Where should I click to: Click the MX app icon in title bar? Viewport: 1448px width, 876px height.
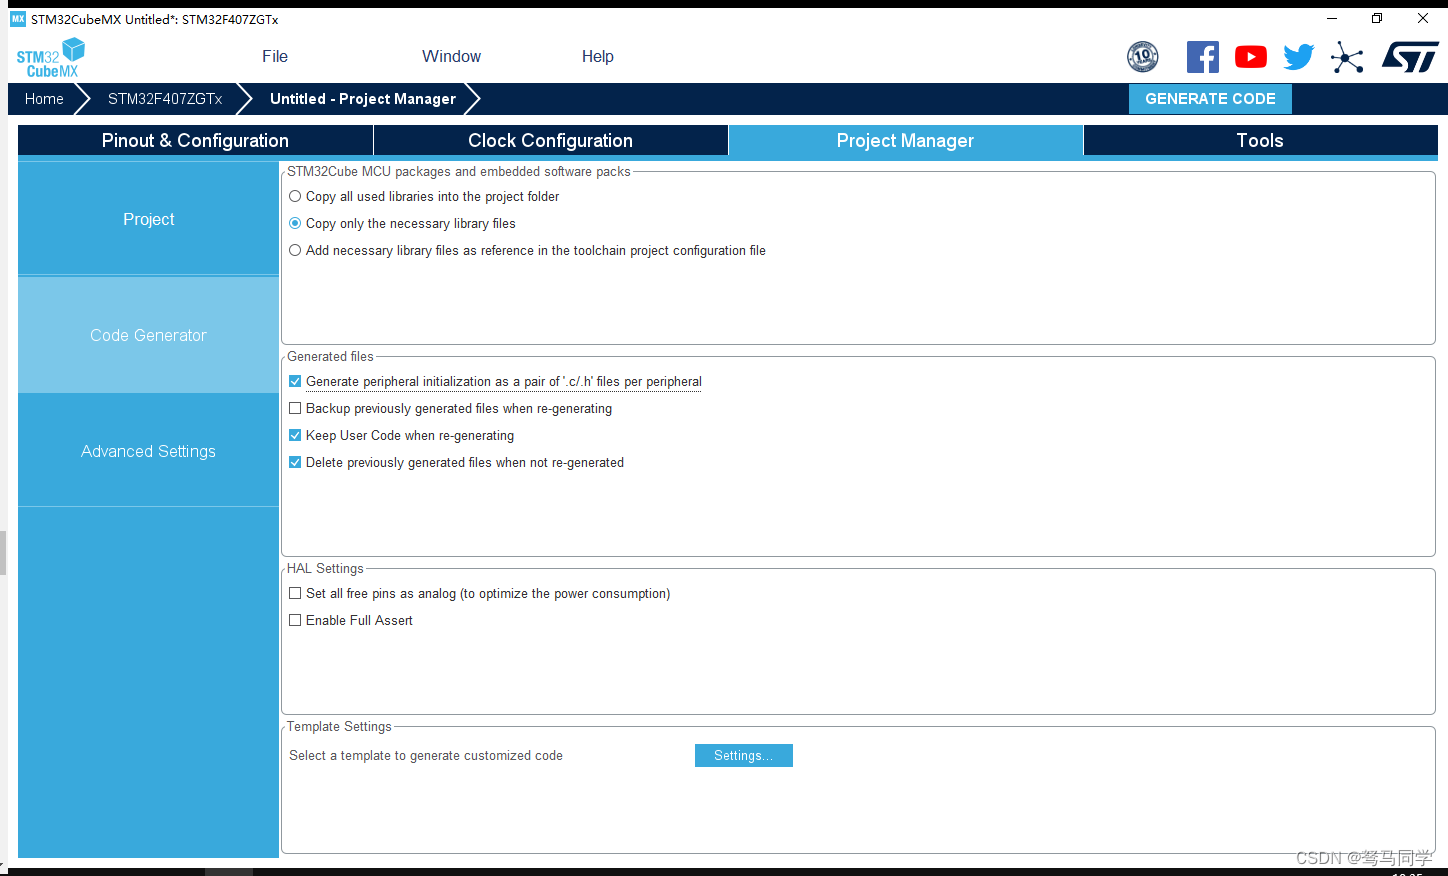click(x=18, y=19)
